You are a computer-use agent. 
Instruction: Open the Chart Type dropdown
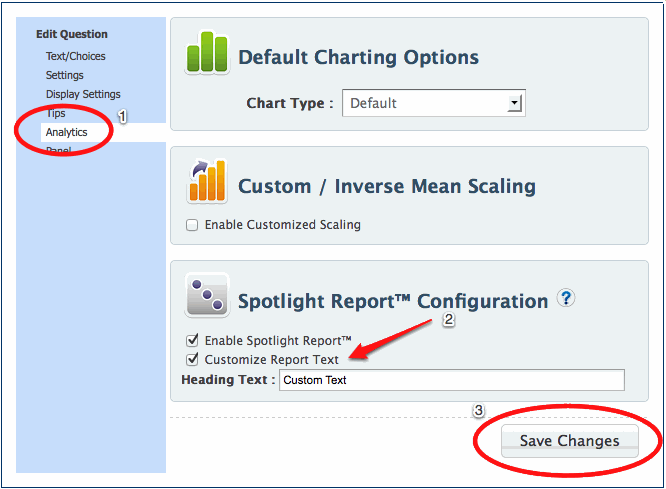pyautogui.click(x=434, y=103)
